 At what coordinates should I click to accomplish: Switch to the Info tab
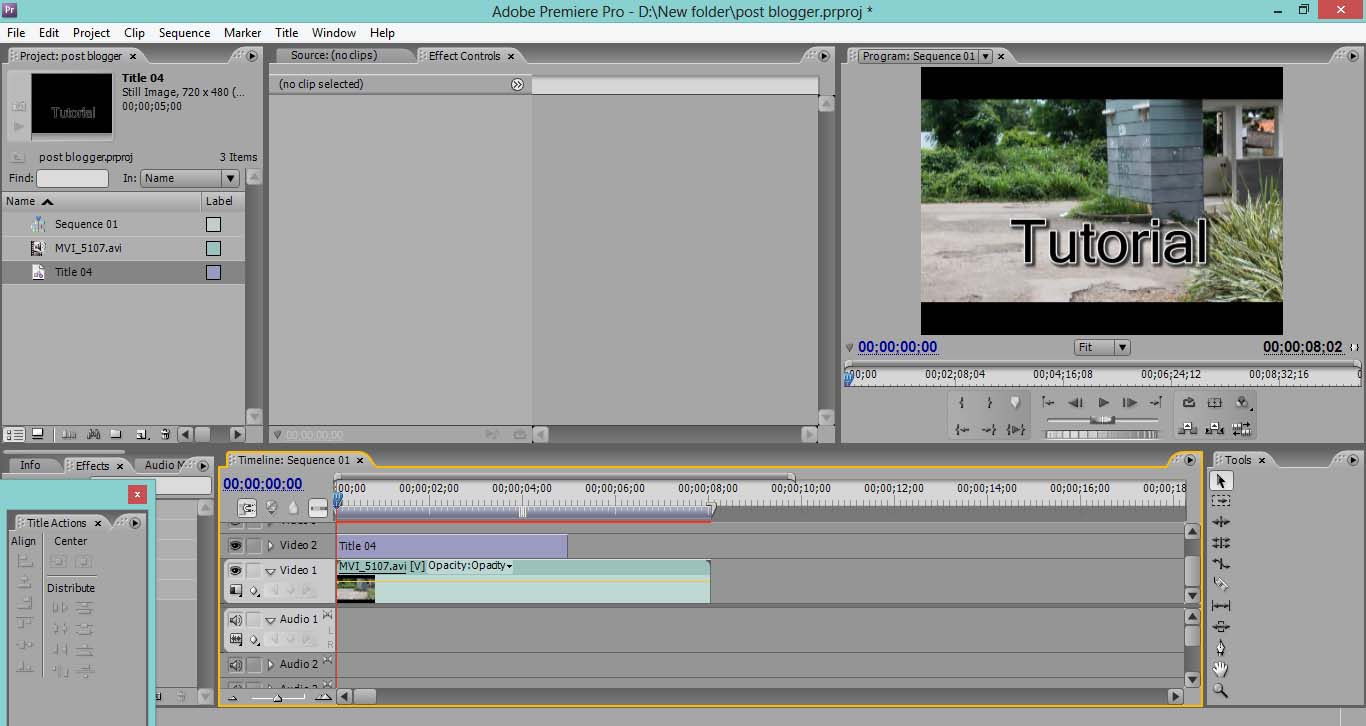31,465
